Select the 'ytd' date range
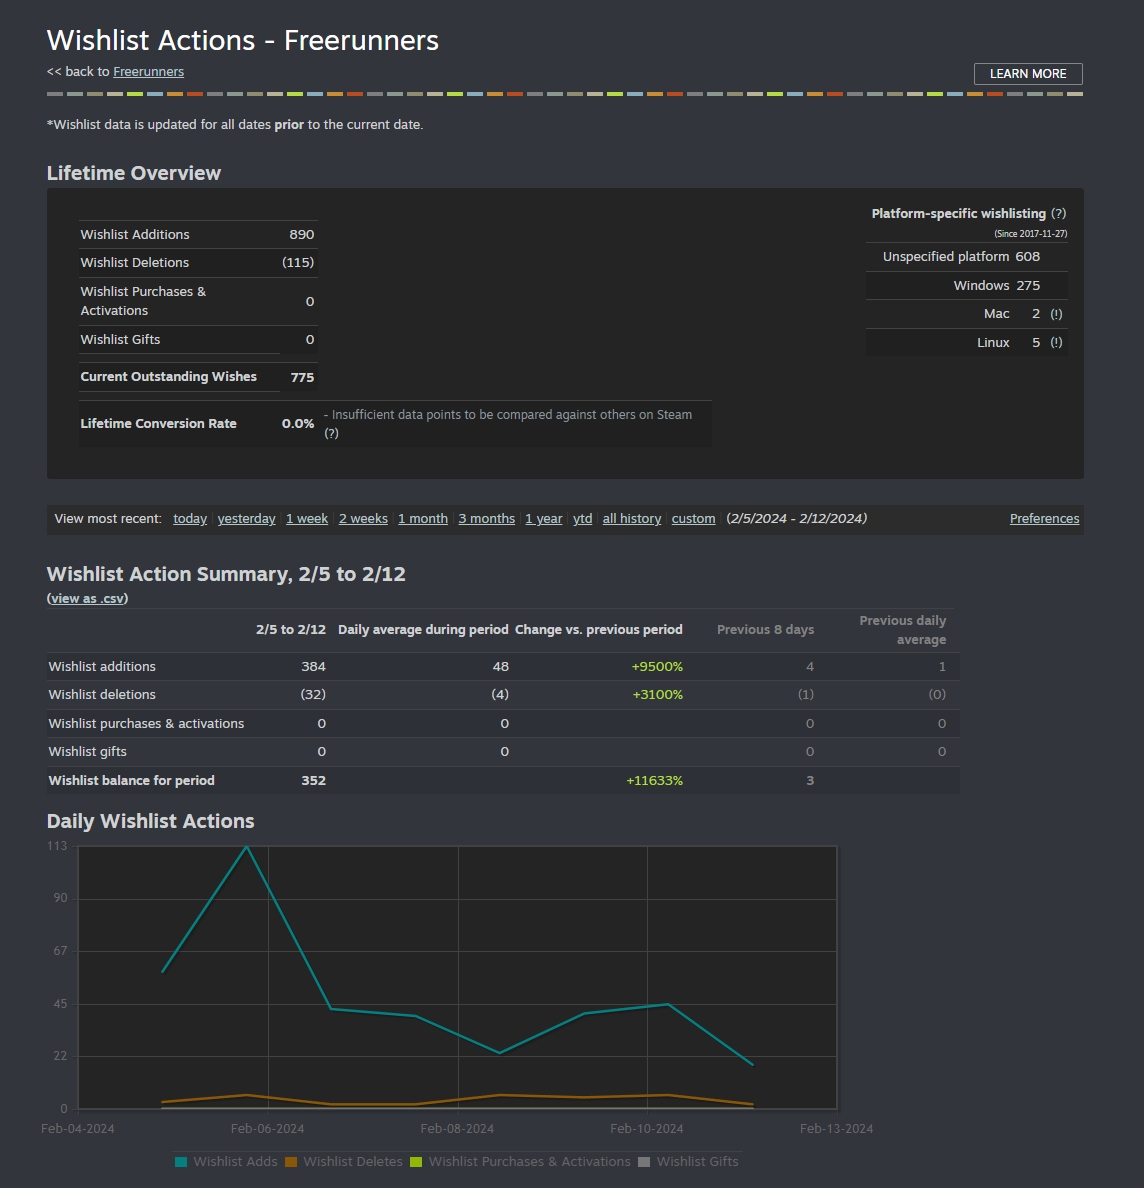The image size is (1144, 1188). [582, 519]
